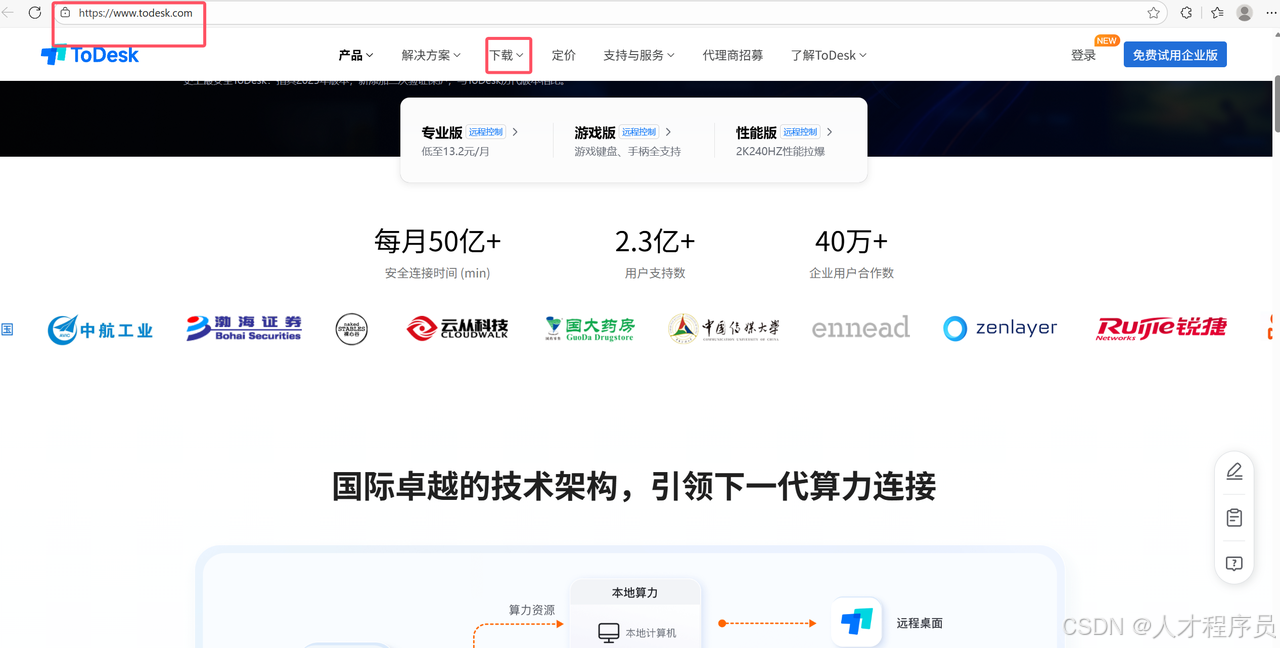Open the help question bubble icon
Viewport: 1280px width, 648px height.
point(1234,563)
